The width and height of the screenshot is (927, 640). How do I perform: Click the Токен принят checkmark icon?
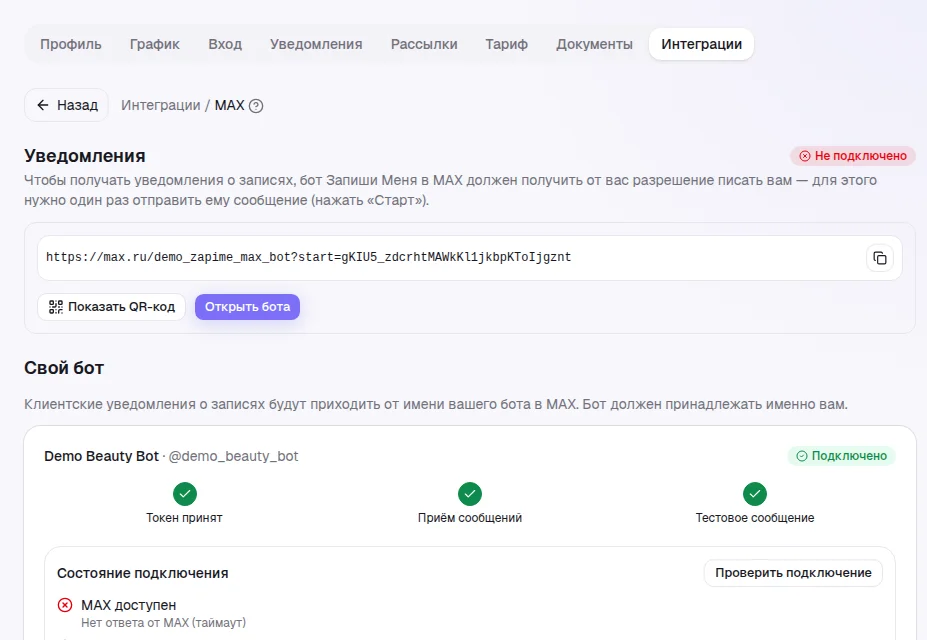coord(185,493)
